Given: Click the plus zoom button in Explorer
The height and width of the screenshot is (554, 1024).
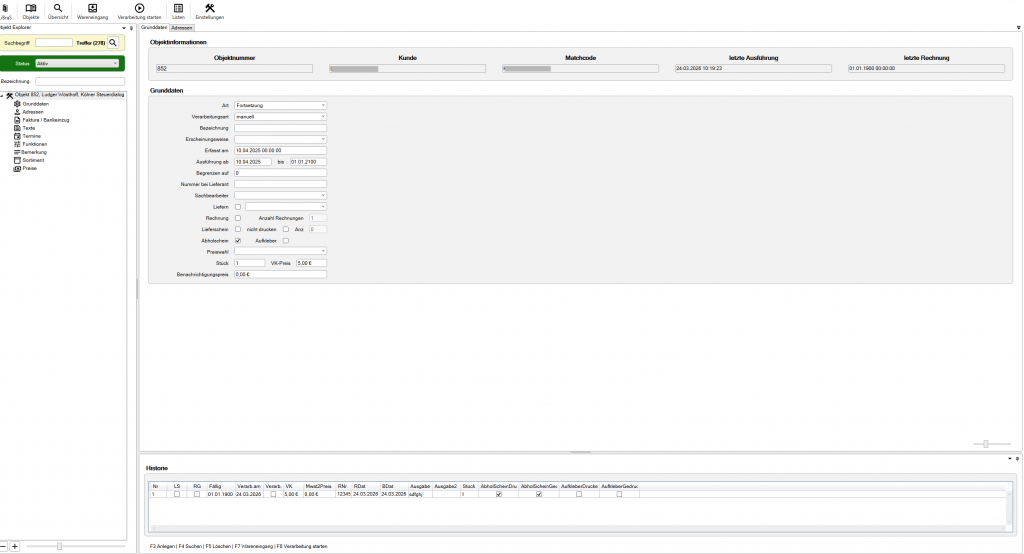Looking at the screenshot, I should [15, 546].
